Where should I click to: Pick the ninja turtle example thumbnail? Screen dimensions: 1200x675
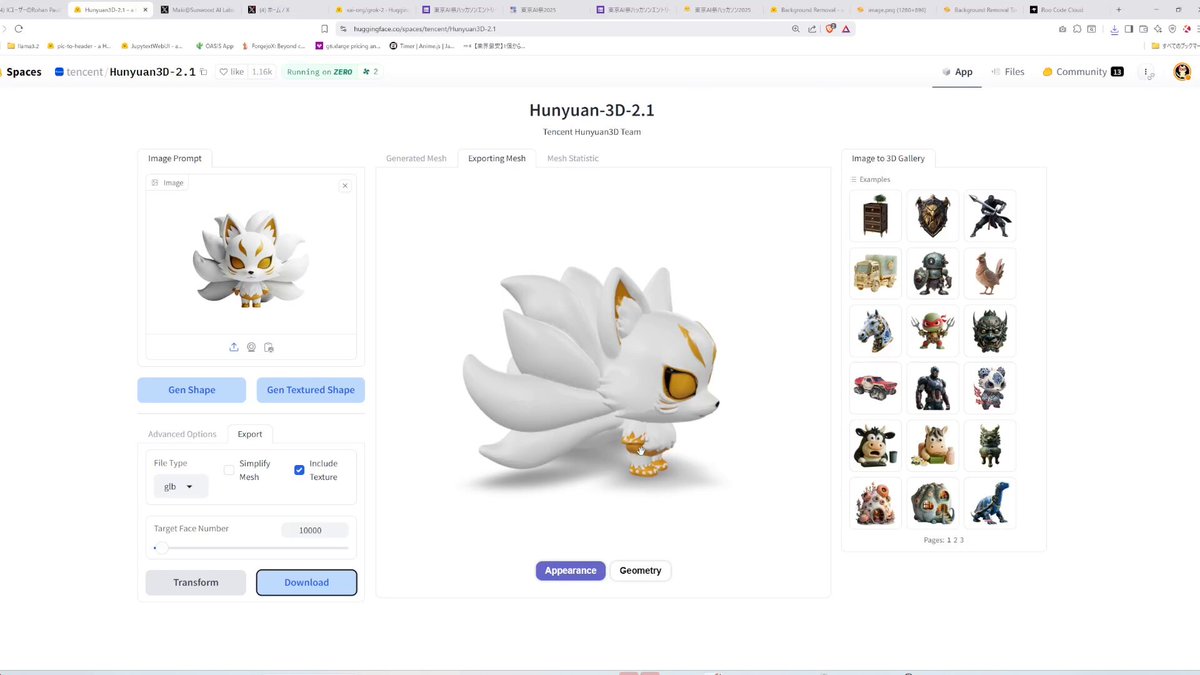click(932, 331)
